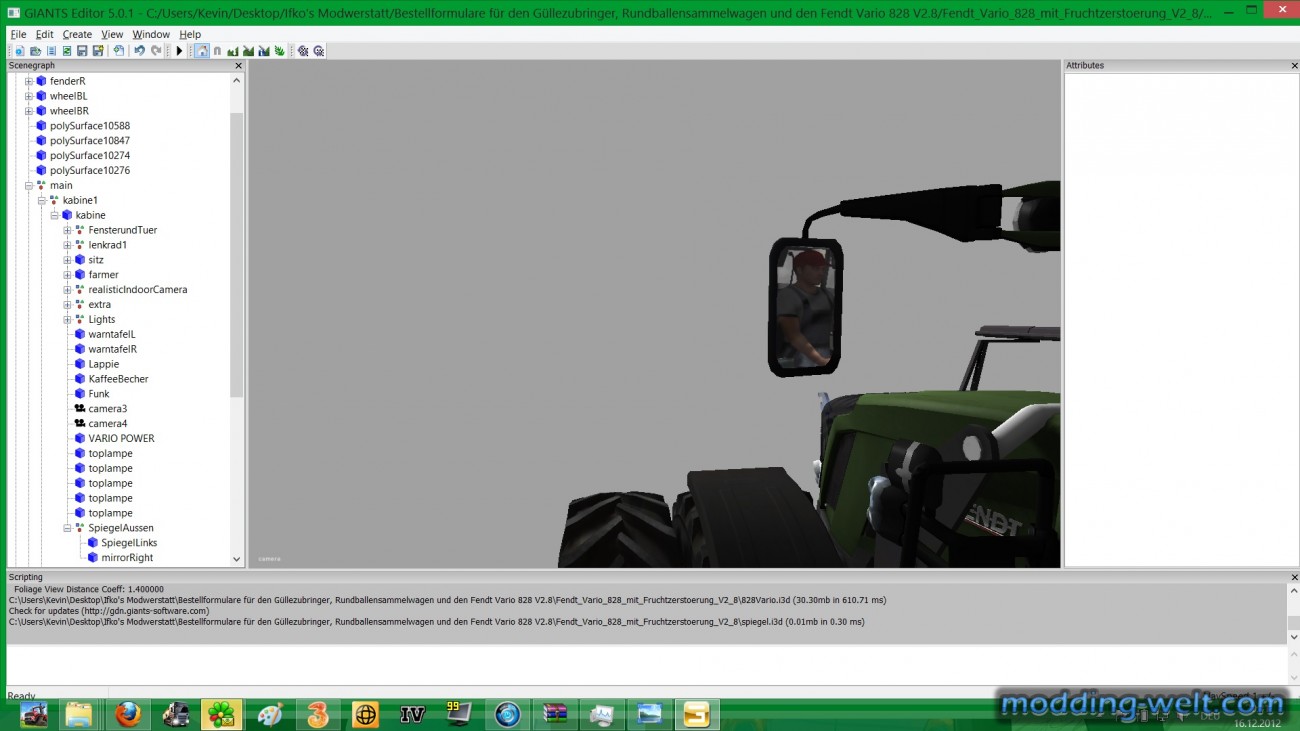Open Firefox from the taskbar
Screen dimensions: 1300x731
pyautogui.click(x=127, y=715)
